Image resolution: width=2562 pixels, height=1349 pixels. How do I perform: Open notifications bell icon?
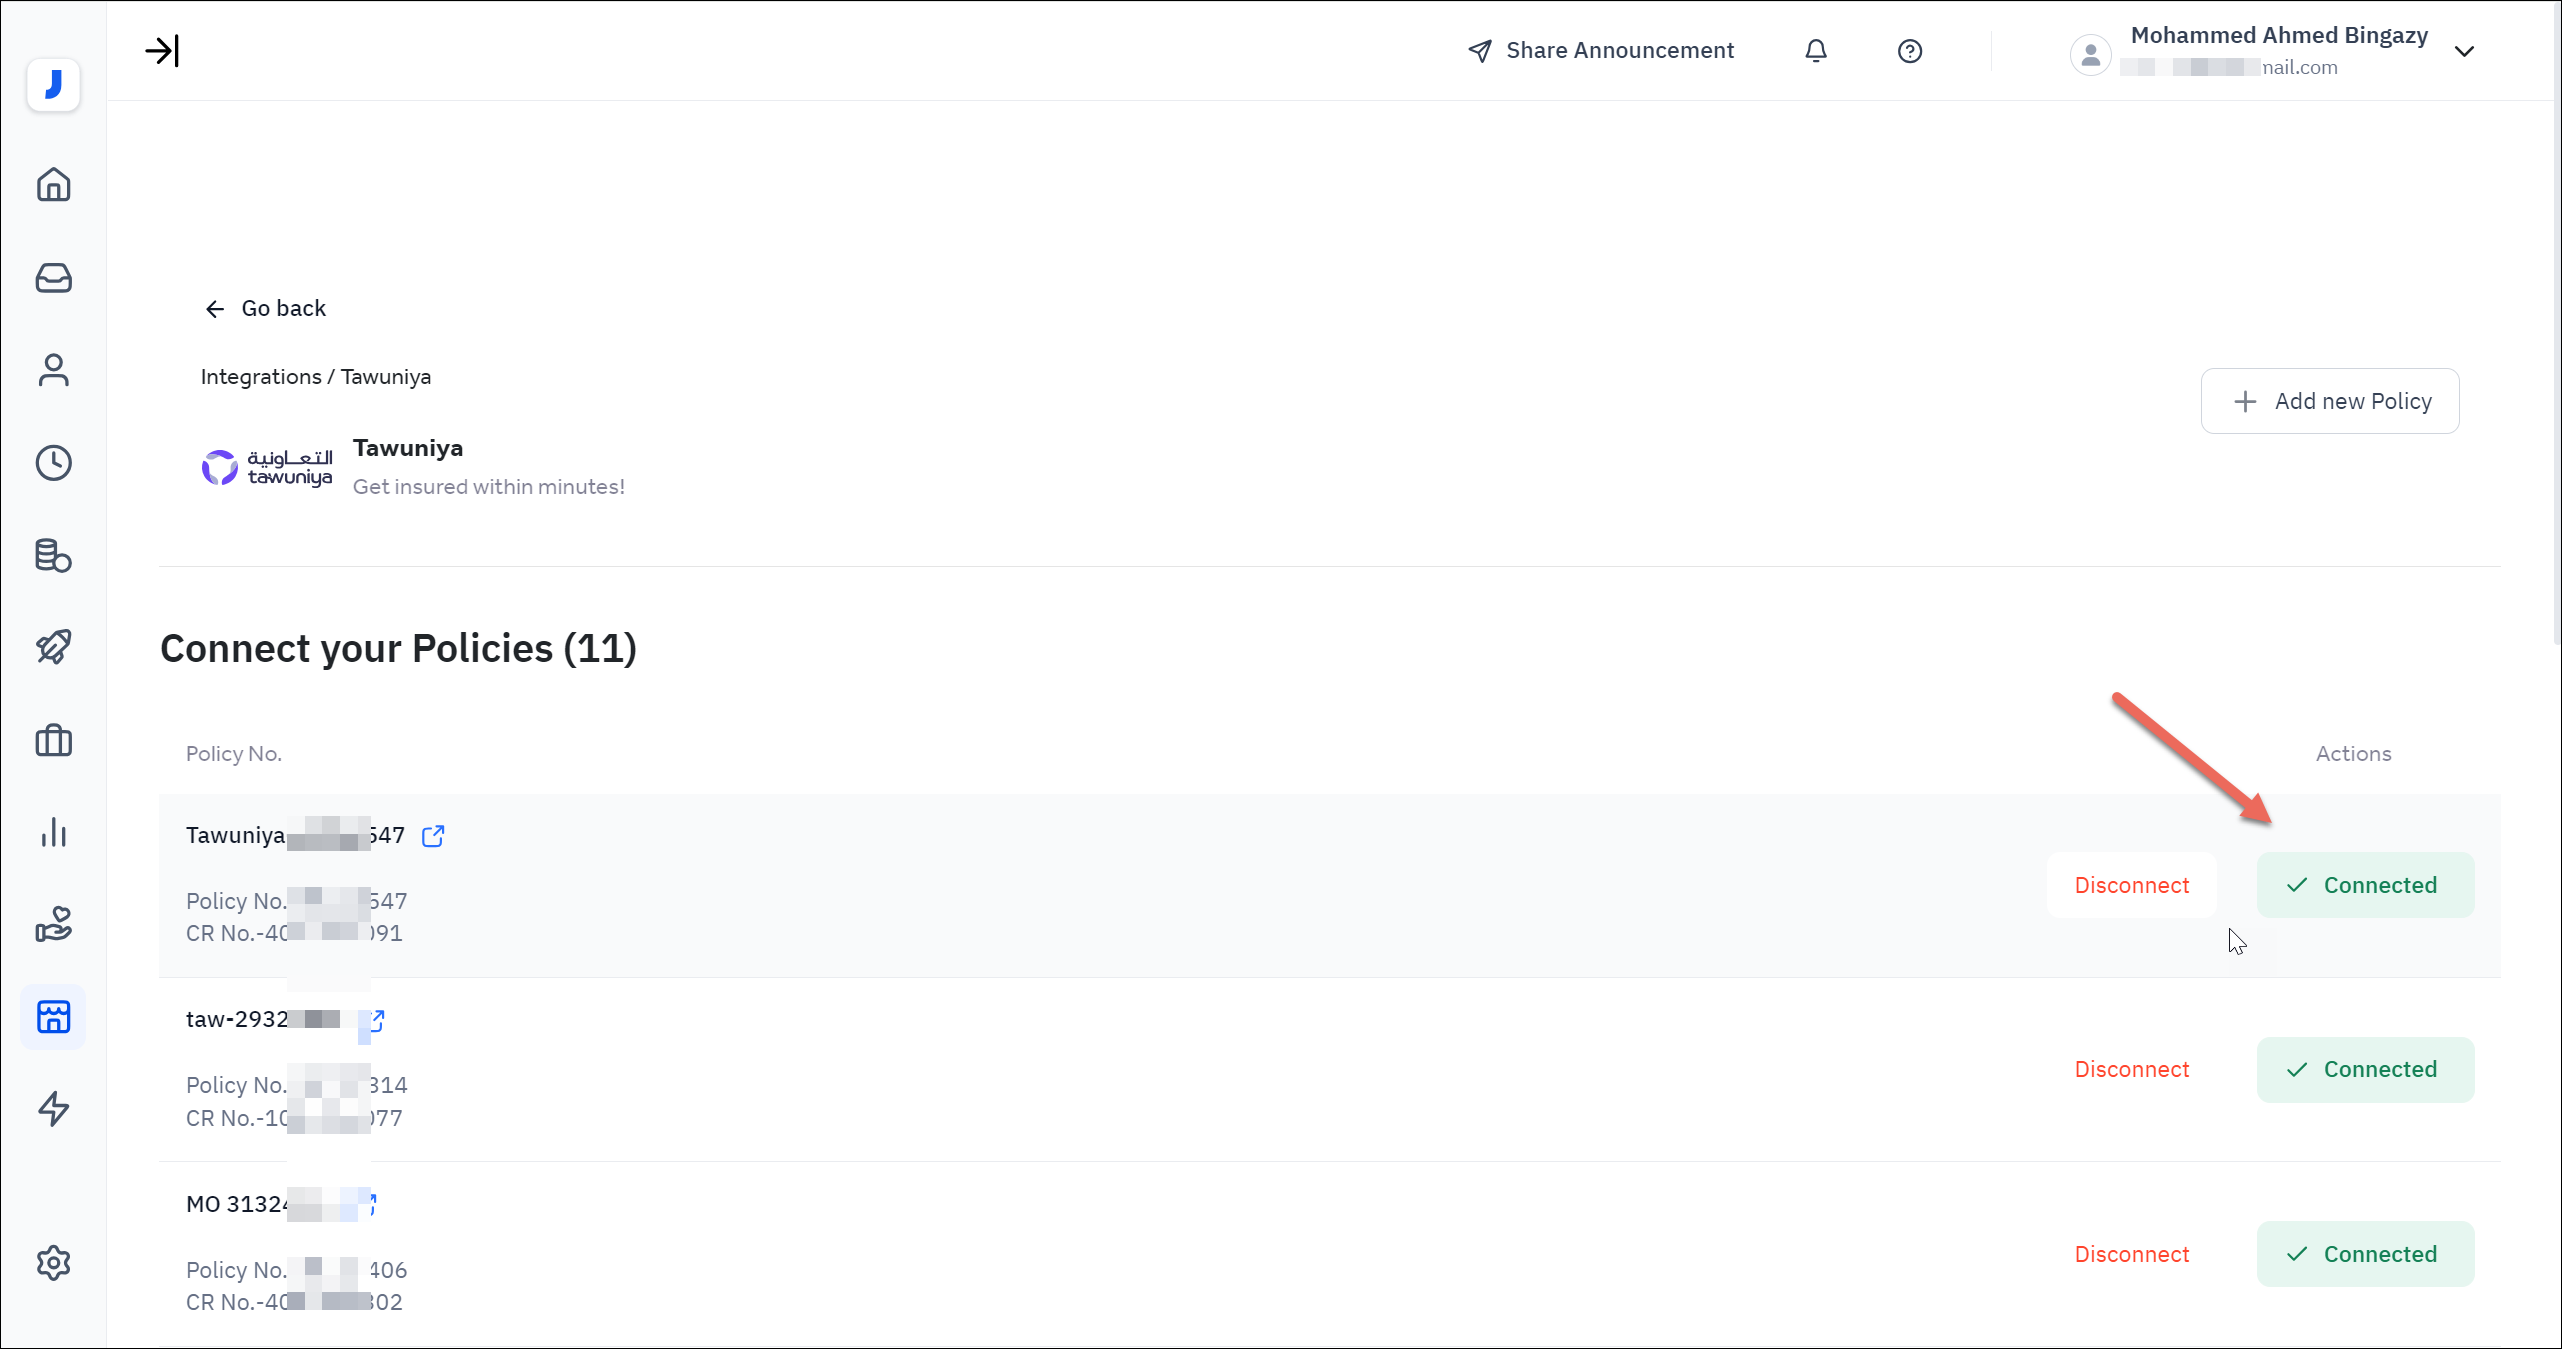[x=1816, y=51]
